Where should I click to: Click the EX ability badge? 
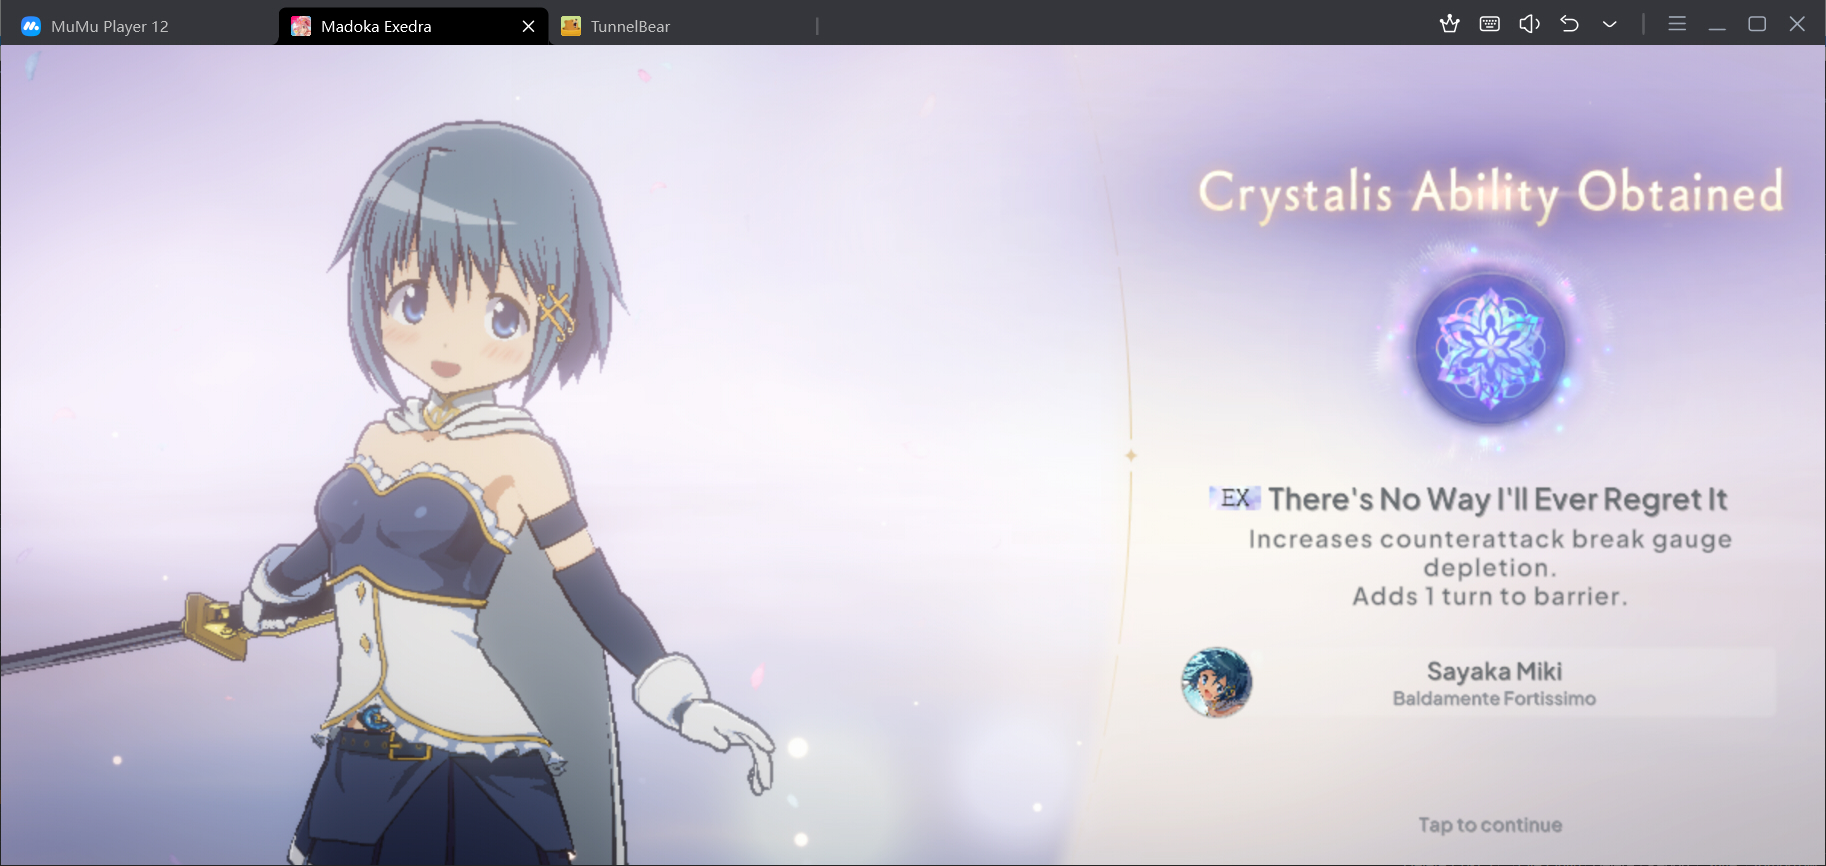[1236, 498]
